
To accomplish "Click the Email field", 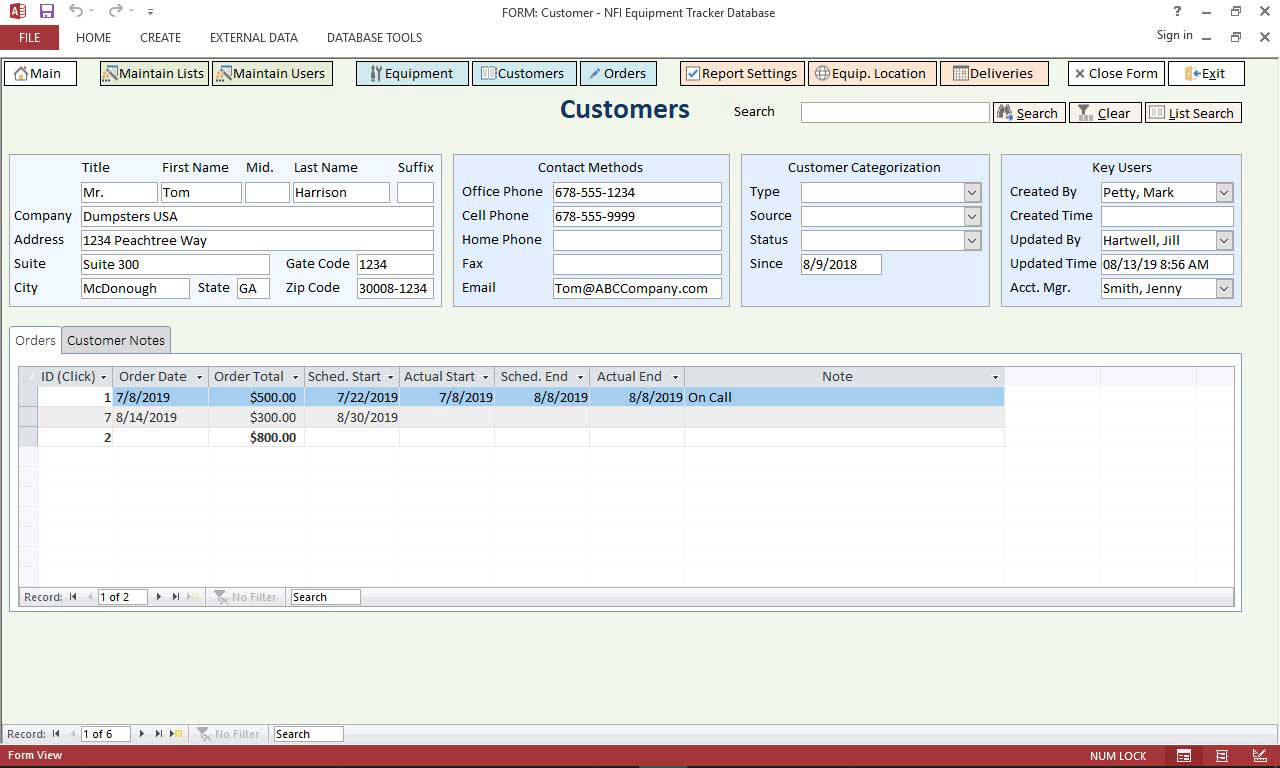I will coord(637,289).
